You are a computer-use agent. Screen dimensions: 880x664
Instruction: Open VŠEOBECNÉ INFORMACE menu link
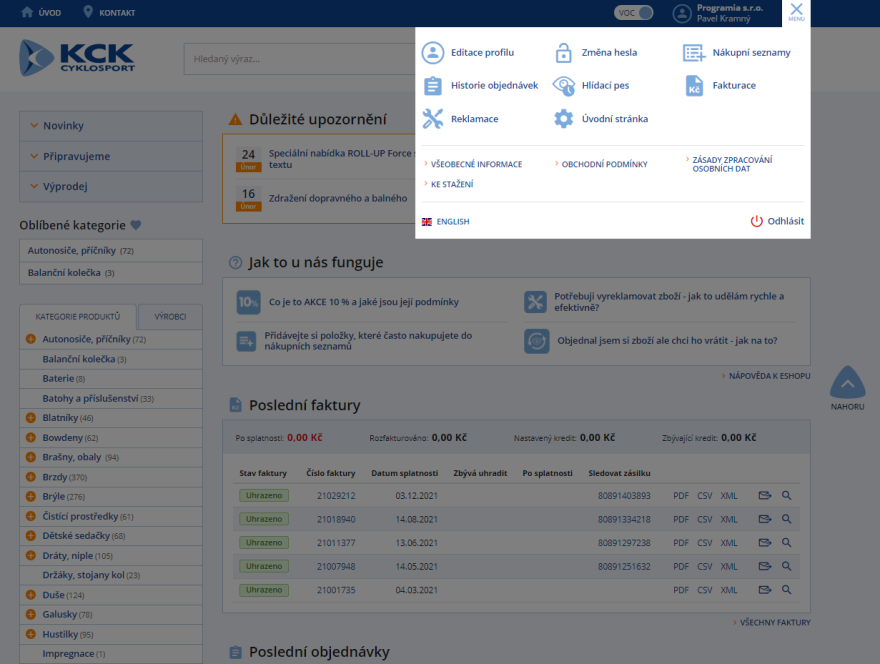coord(476,164)
